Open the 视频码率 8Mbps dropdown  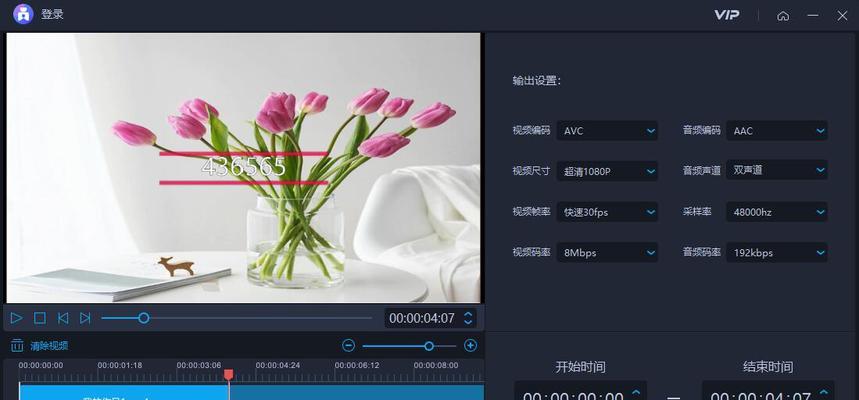coord(607,253)
